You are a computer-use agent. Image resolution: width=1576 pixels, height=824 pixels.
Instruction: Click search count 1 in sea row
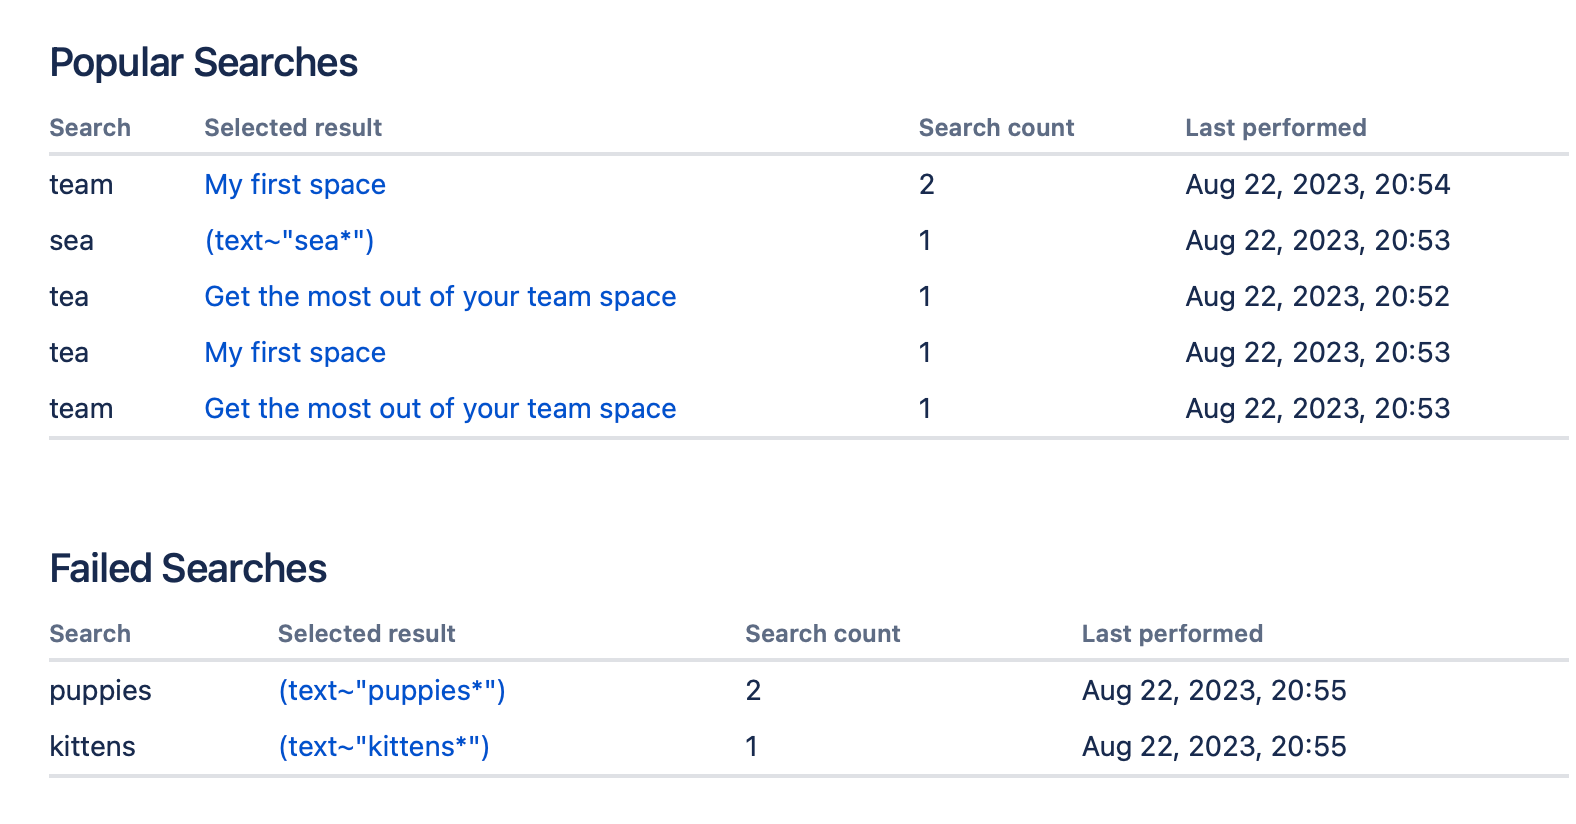(925, 241)
